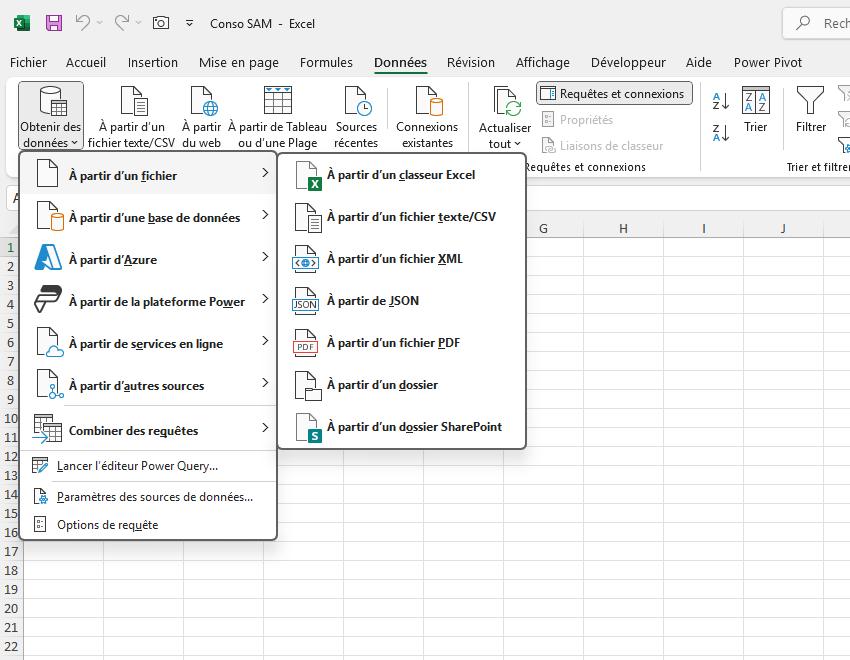The image size is (850, 660).
Task: Select row 22 header
Action: (11, 646)
